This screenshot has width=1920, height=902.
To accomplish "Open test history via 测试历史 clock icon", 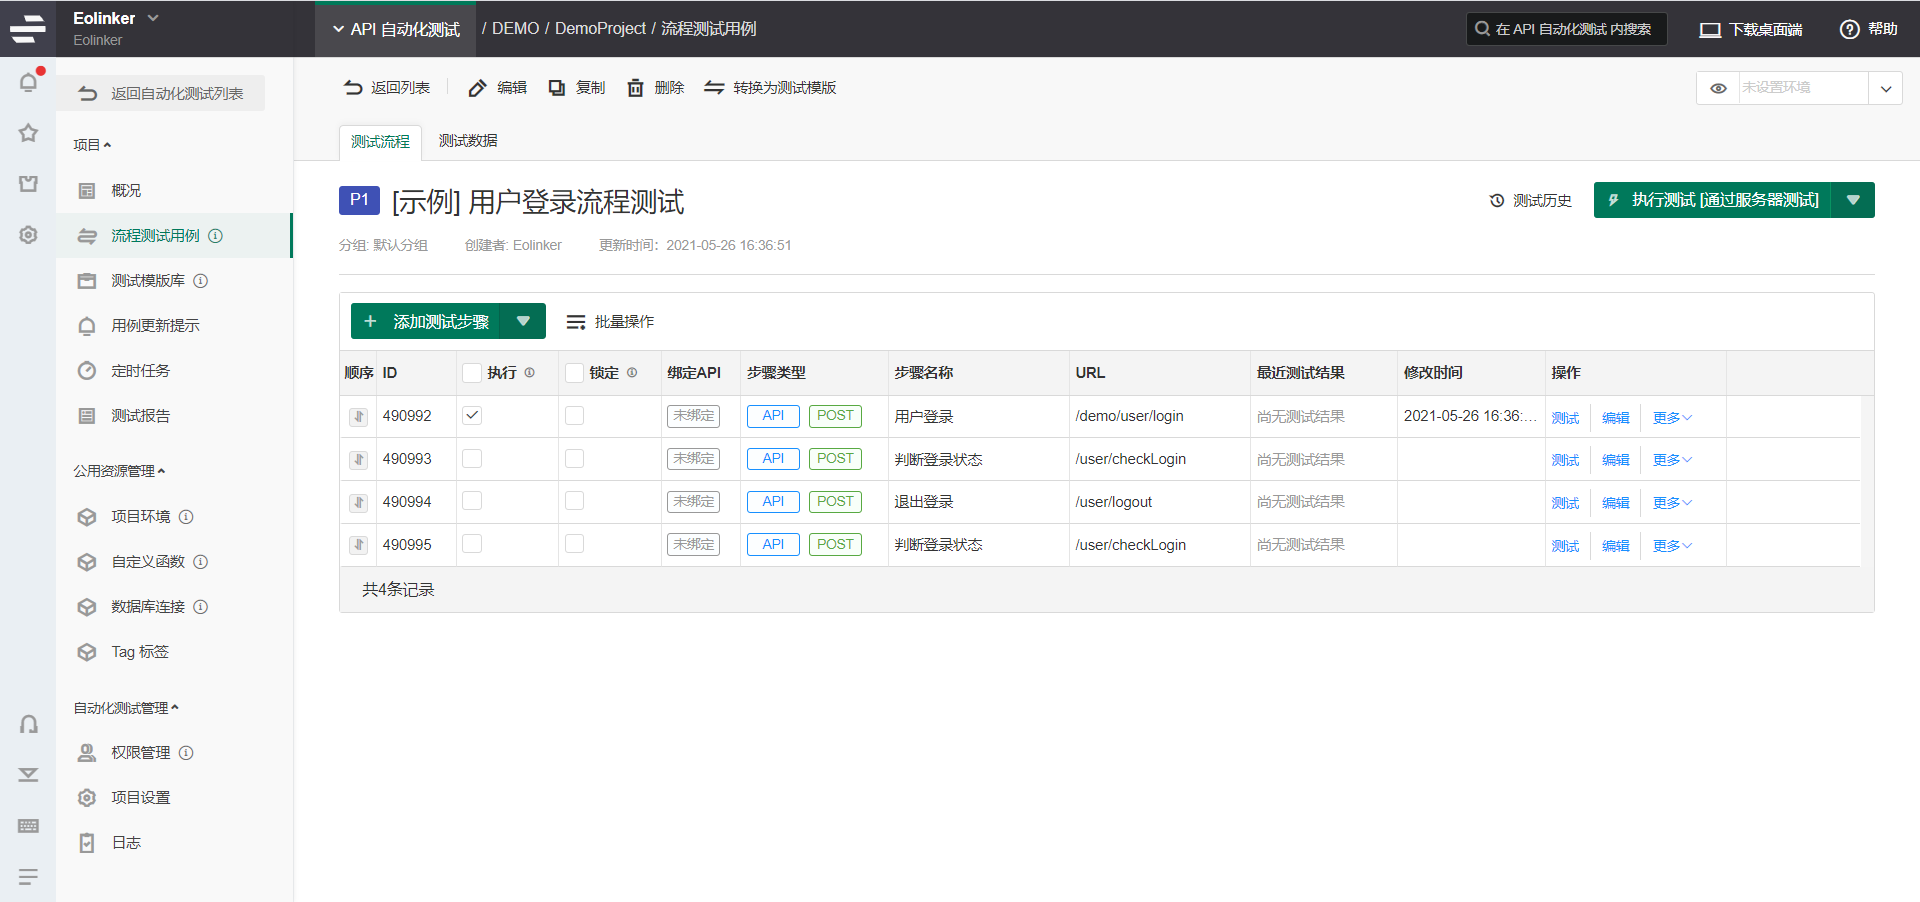I will point(1497,201).
